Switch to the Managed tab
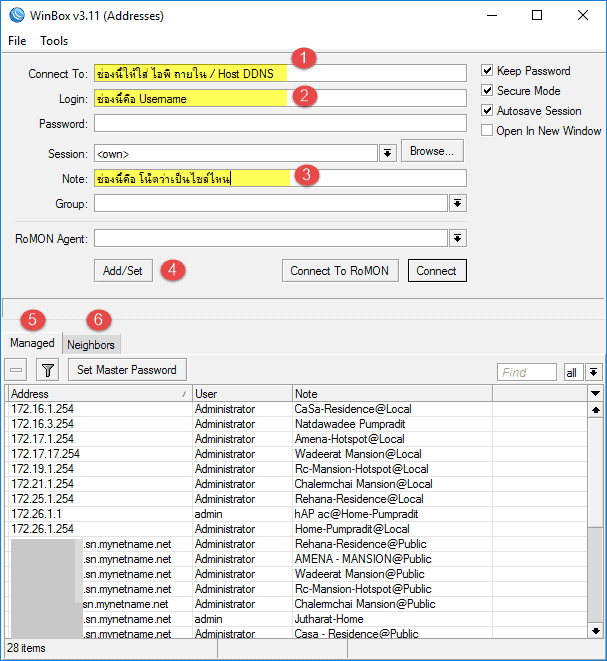The height and width of the screenshot is (661, 607). coord(32,343)
